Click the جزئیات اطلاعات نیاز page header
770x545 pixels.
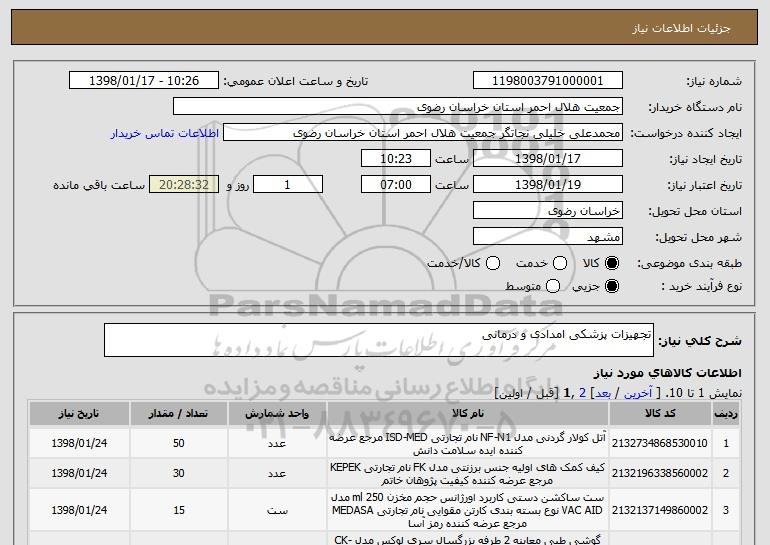pyautogui.click(x=681, y=28)
